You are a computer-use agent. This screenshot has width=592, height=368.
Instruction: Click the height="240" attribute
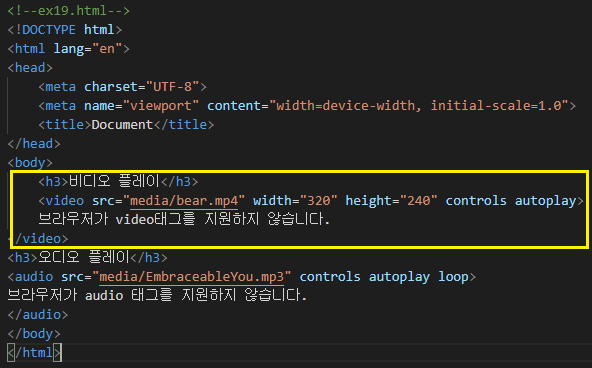[x=391, y=200]
